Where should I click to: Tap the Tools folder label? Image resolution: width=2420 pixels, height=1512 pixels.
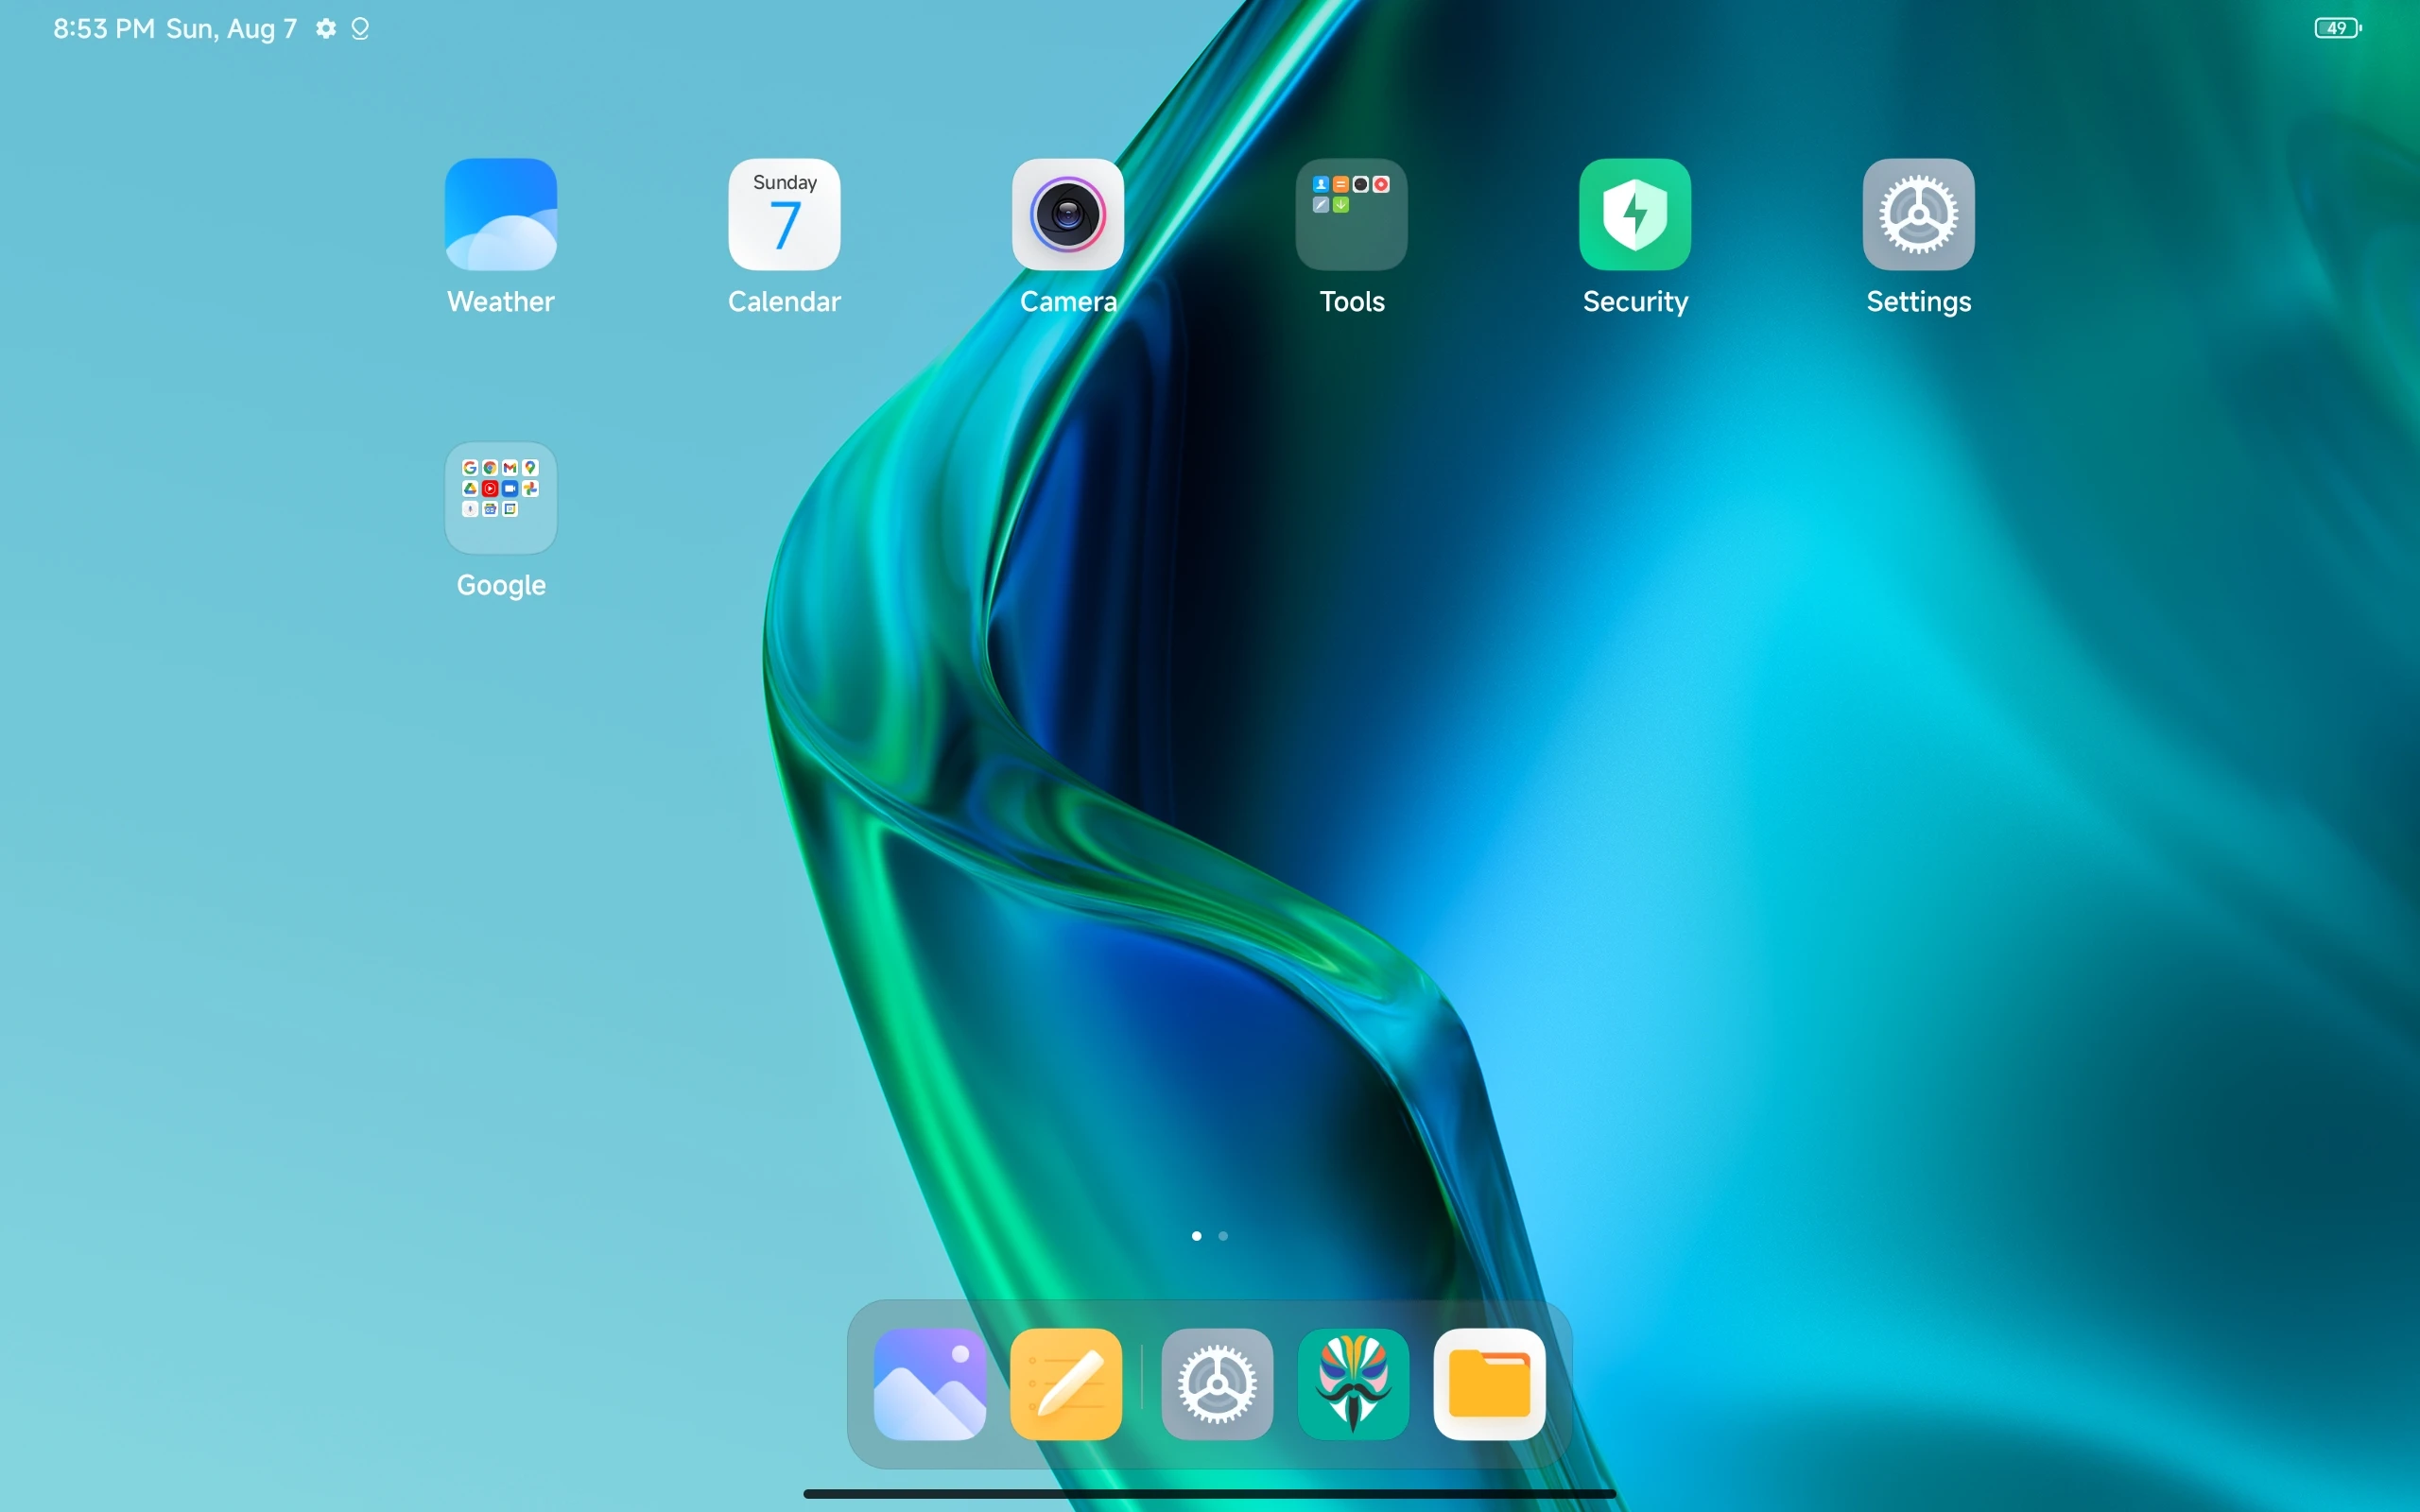tap(1352, 301)
